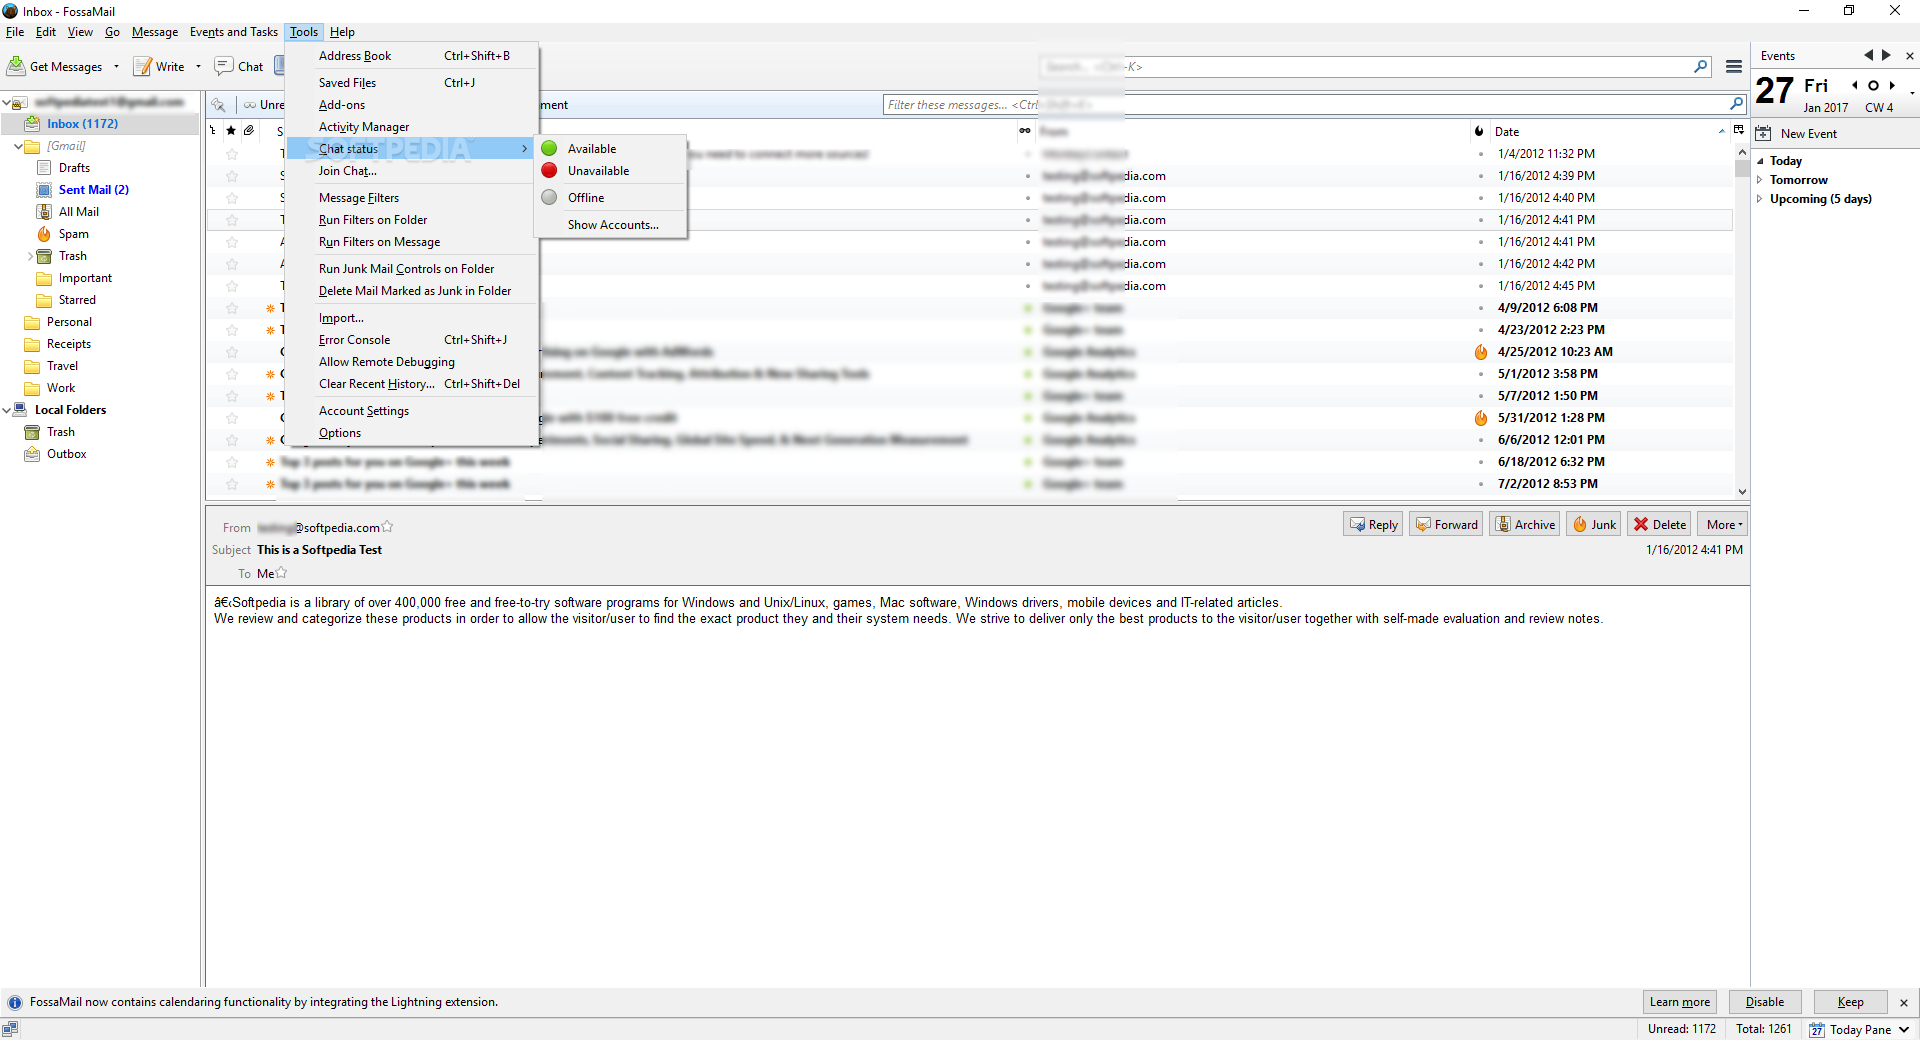Screen dimensions: 1920x1040
Task: Click the star next to sender softpedia.com address
Action: coord(387,526)
